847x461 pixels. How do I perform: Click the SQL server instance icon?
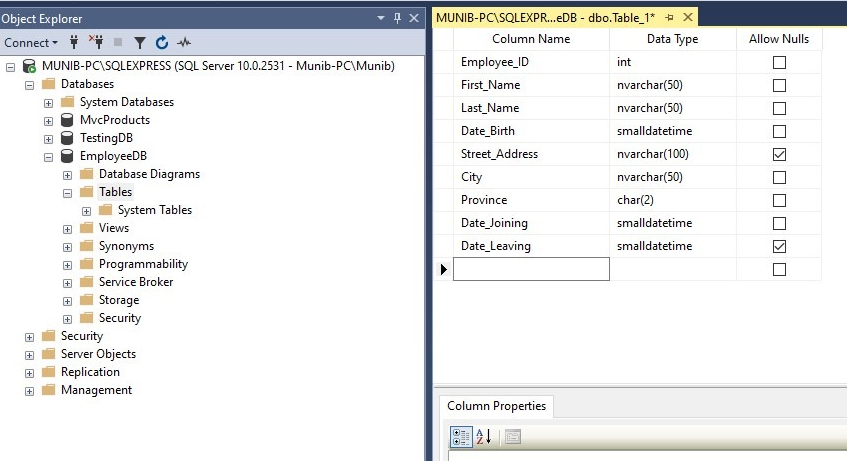(29, 66)
